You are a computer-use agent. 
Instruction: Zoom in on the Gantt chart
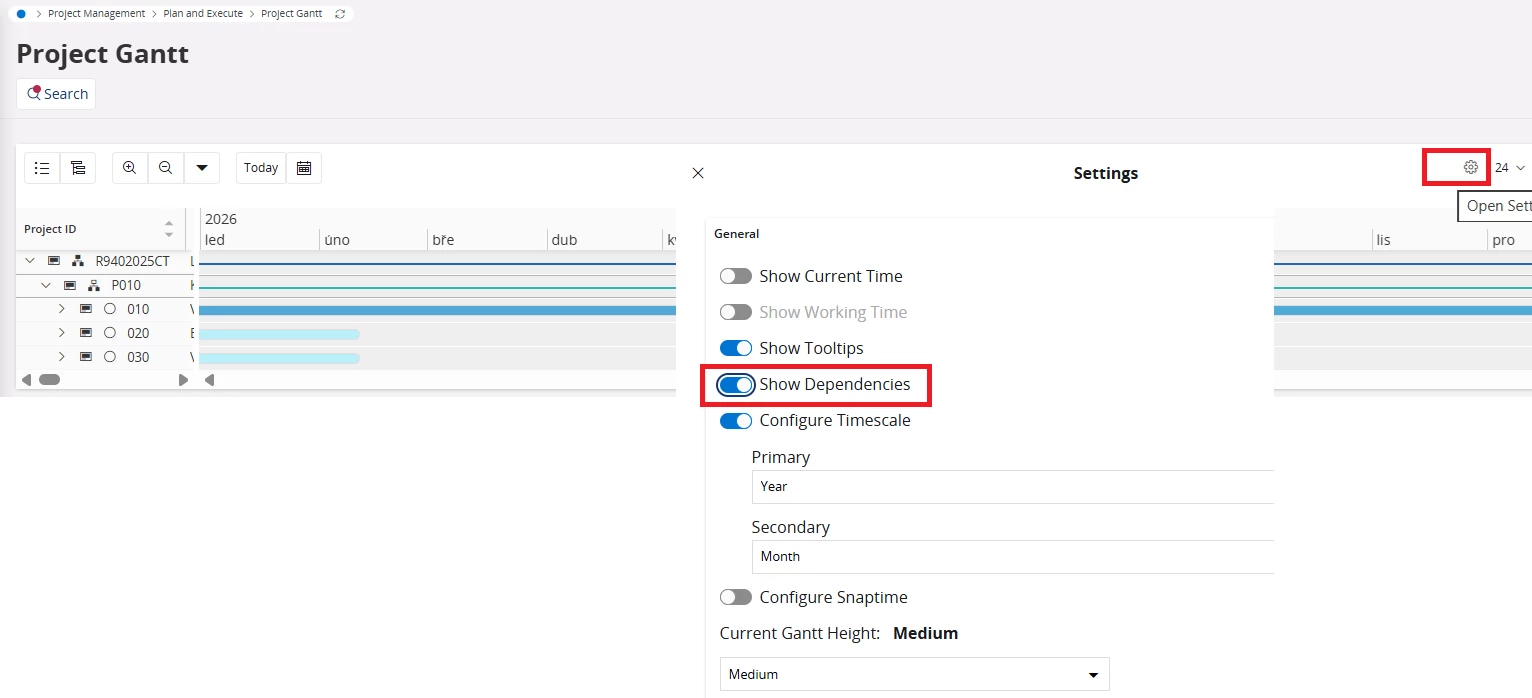tap(130, 168)
